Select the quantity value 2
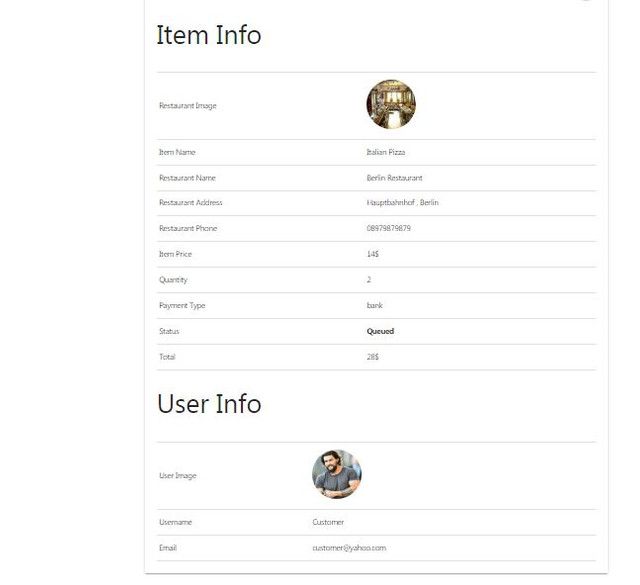640x585 pixels. coord(369,280)
